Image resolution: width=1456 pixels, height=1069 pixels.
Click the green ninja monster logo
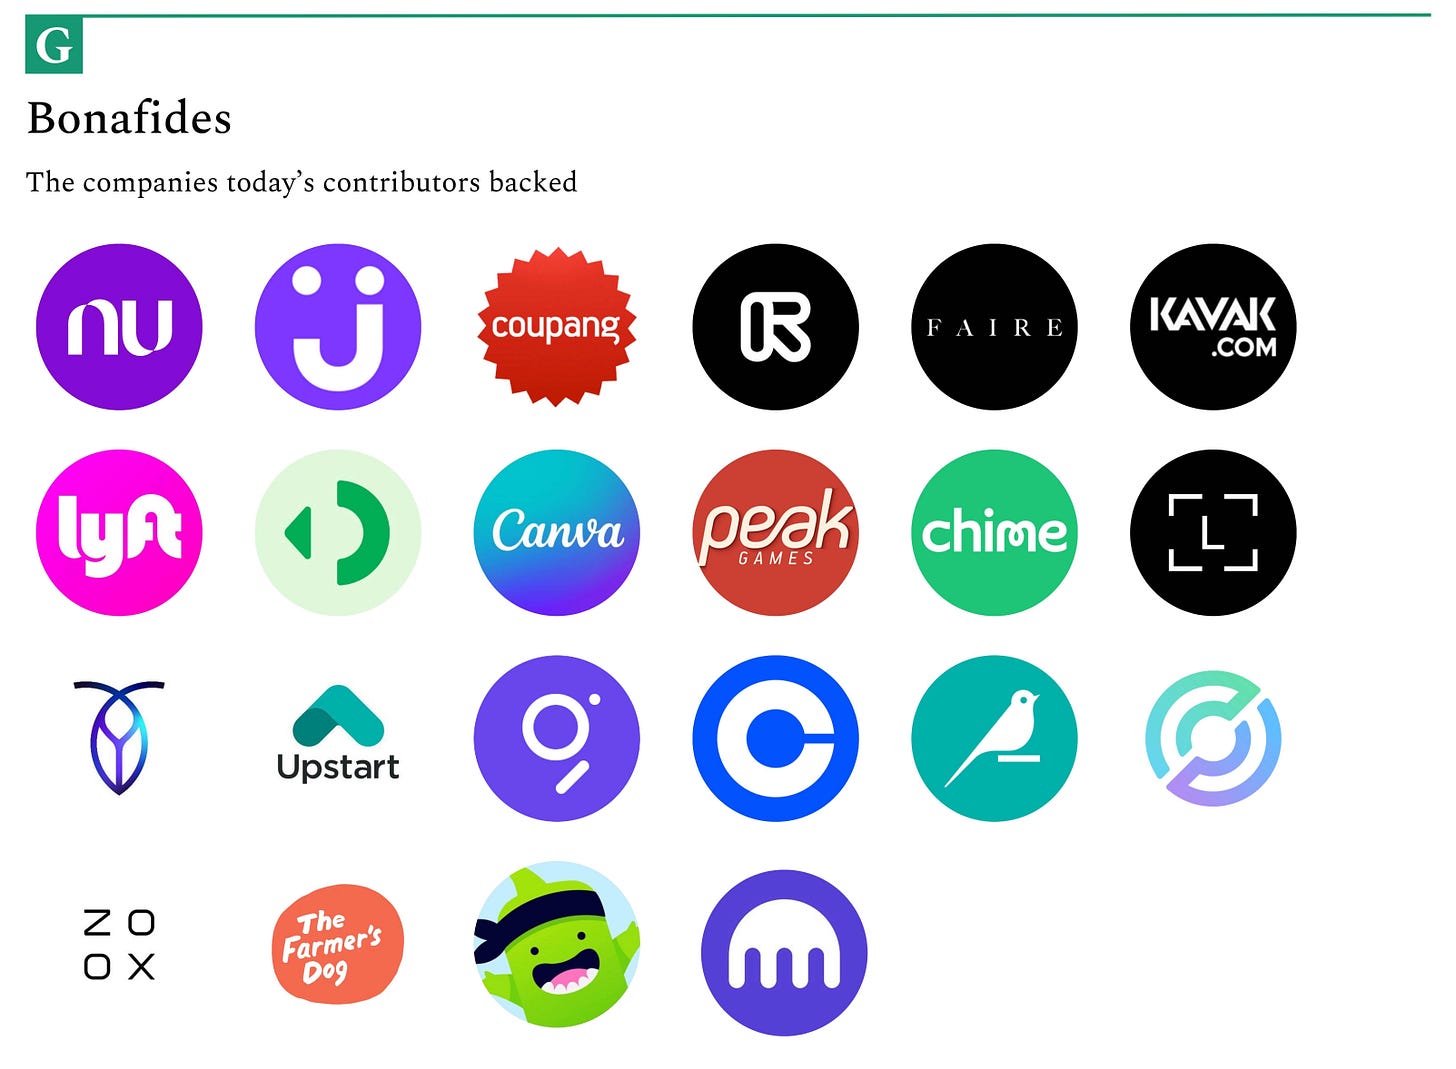(x=557, y=944)
